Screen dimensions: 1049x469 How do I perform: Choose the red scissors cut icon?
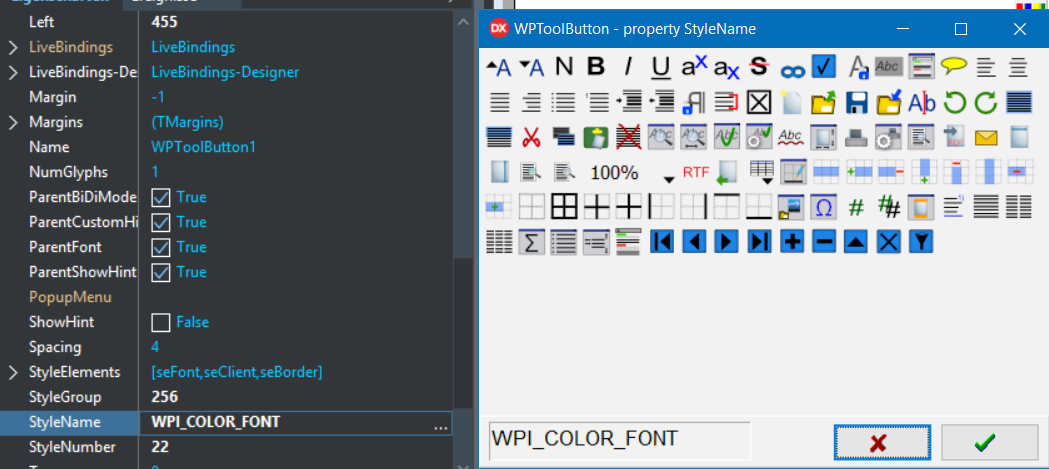[x=531, y=137]
